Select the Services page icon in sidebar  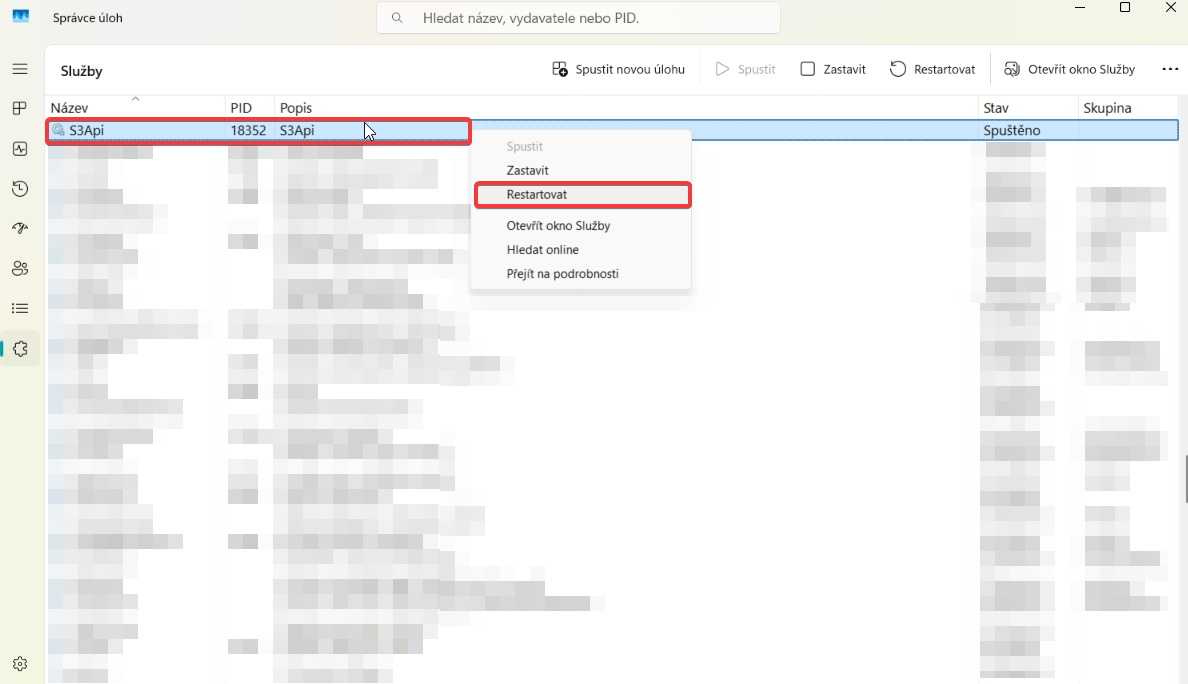click(20, 348)
